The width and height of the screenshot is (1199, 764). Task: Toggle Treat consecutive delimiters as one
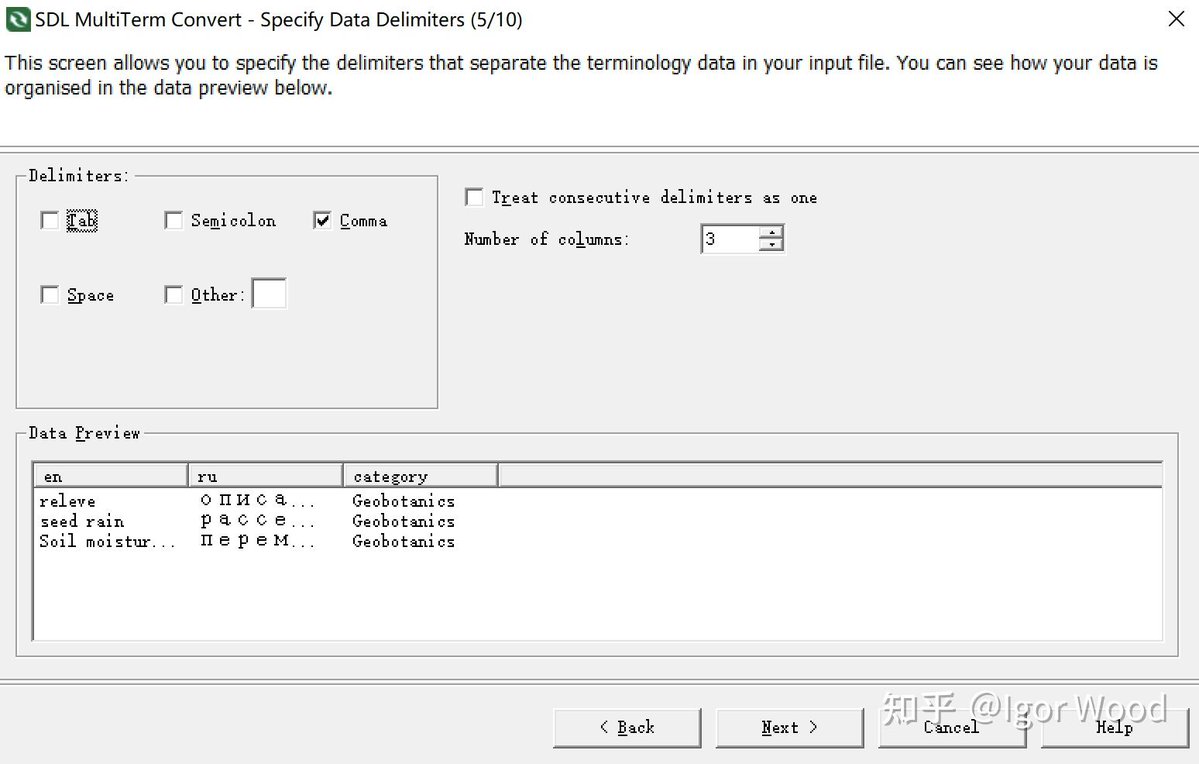click(474, 197)
